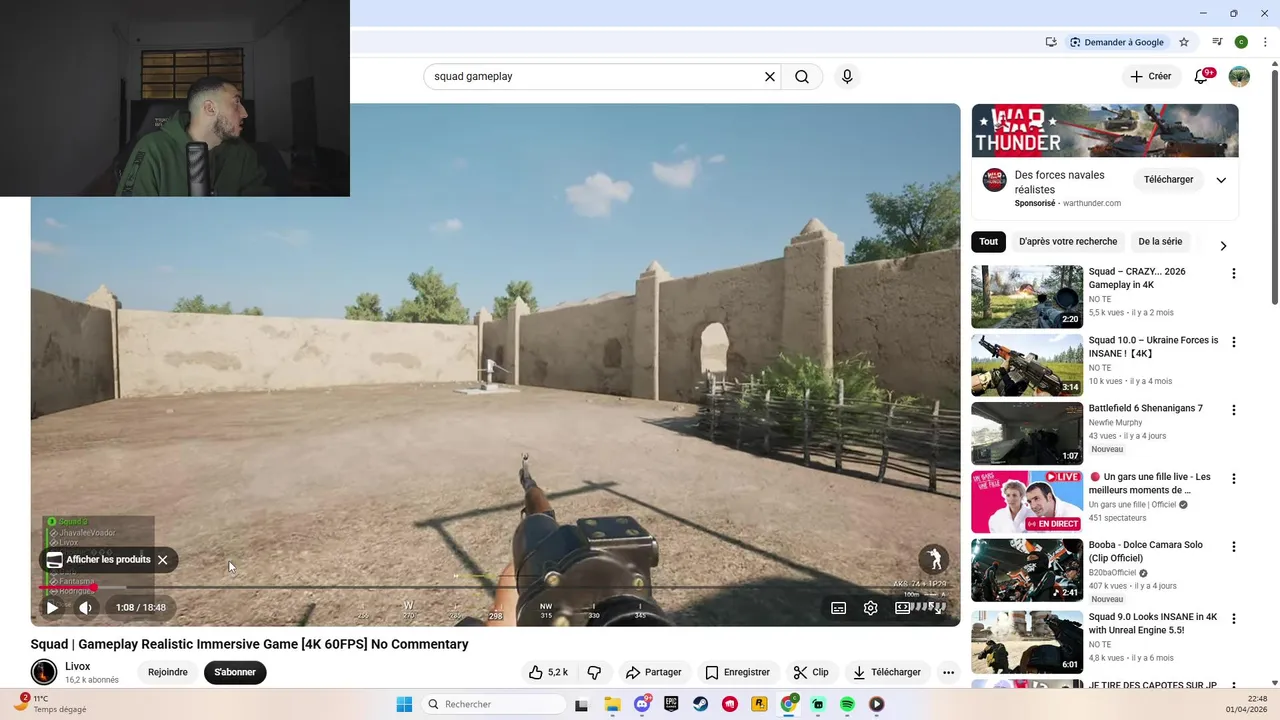Open the Créer menu
The image size is (1280, 720).
[1150, 77]
